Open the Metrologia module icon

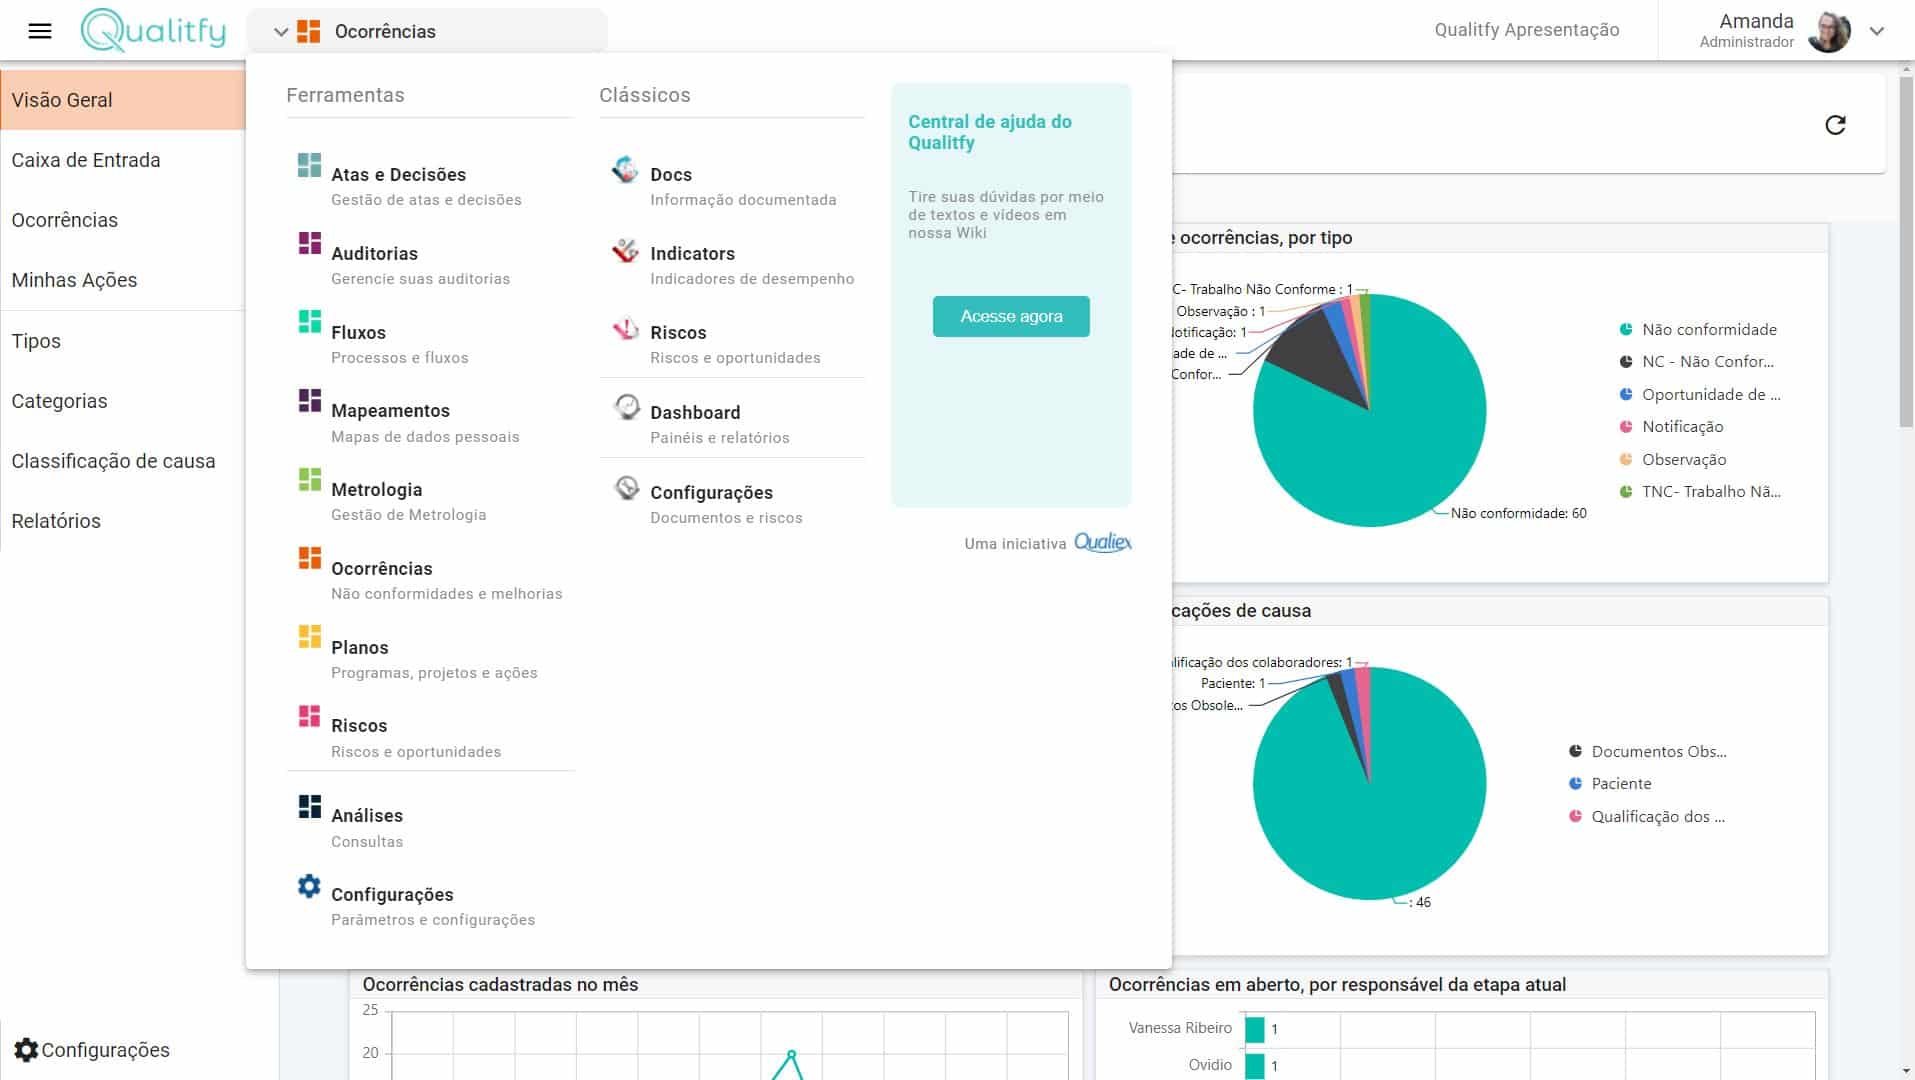tap(309, 480)
